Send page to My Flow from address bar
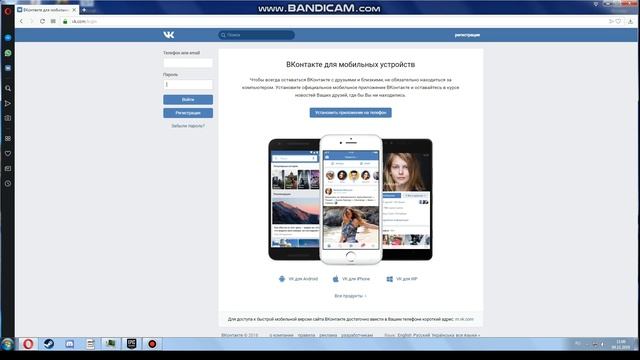Viewport: 640px width, 360px height. pos(611,21)
